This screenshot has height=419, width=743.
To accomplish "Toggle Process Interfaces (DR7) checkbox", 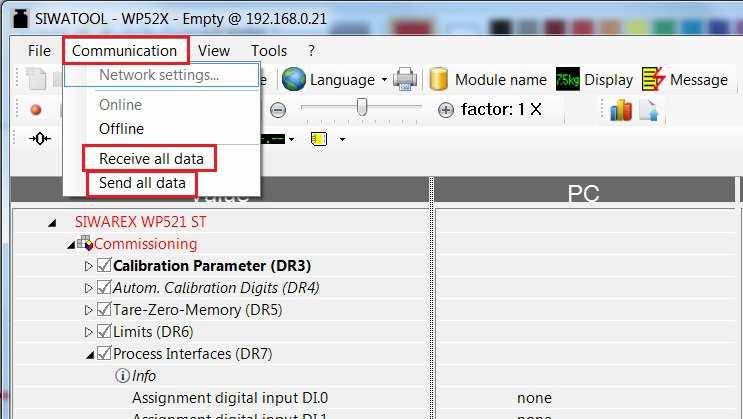I will click(104, 353).
